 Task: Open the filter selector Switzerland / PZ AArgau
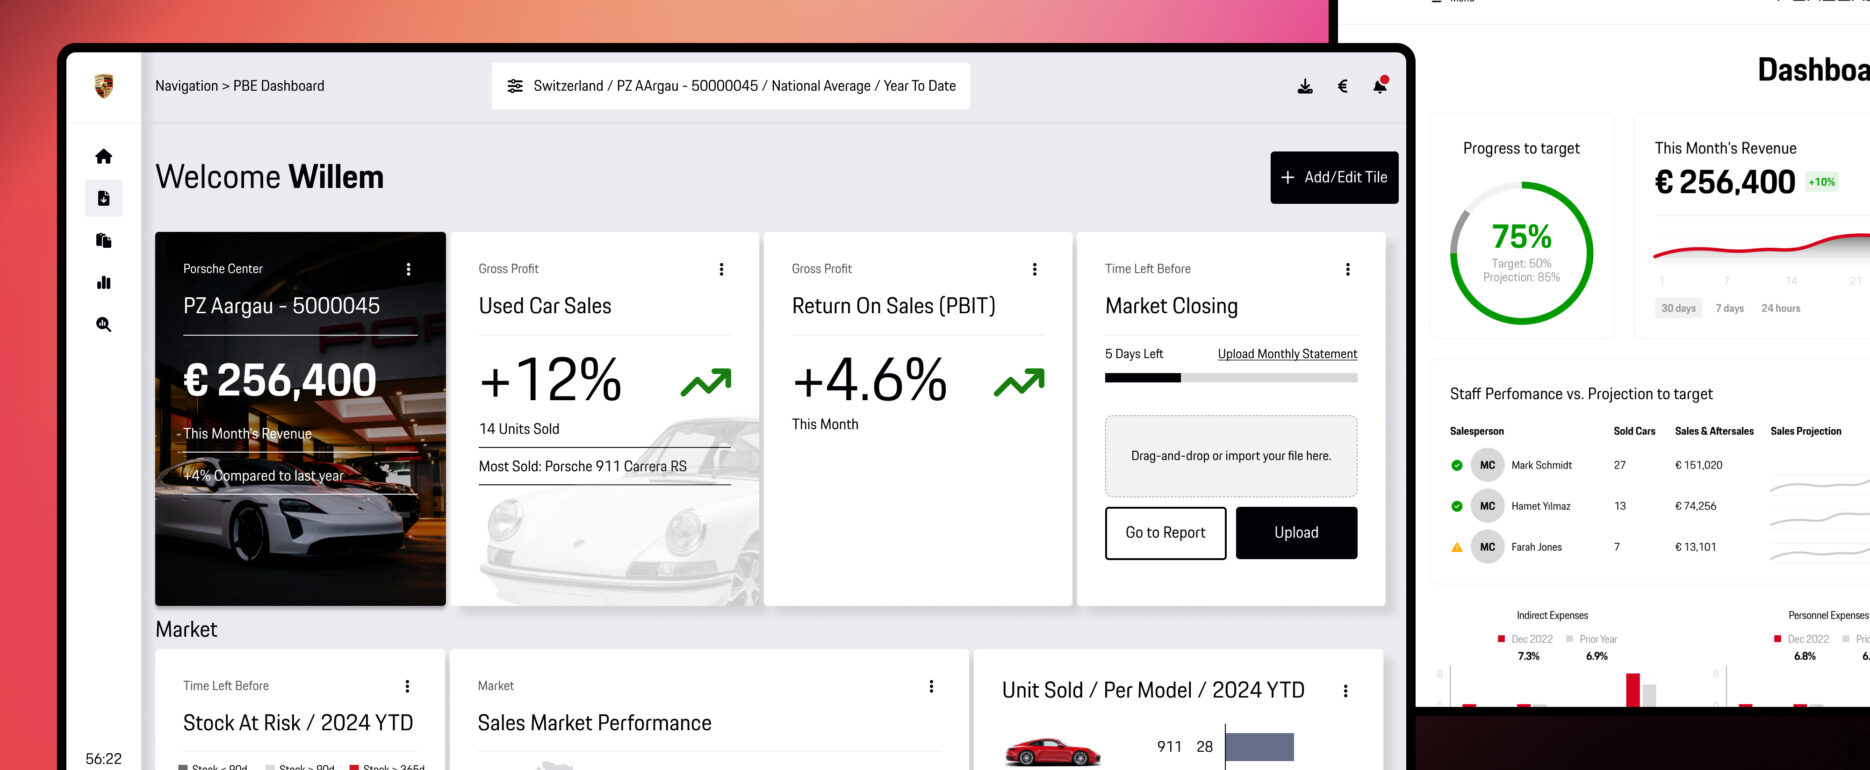[731, 86]
